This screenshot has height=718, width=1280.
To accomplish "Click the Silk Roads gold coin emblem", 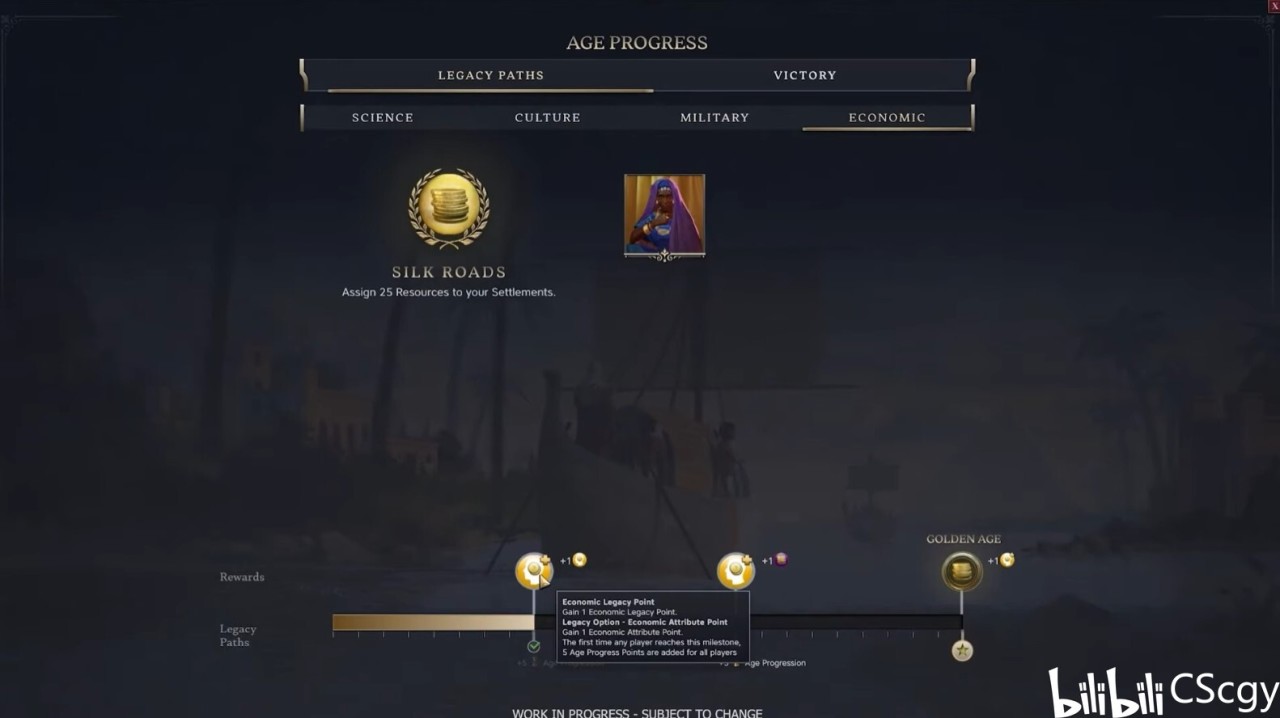I will pyautogui.click(x=448, y=209).
